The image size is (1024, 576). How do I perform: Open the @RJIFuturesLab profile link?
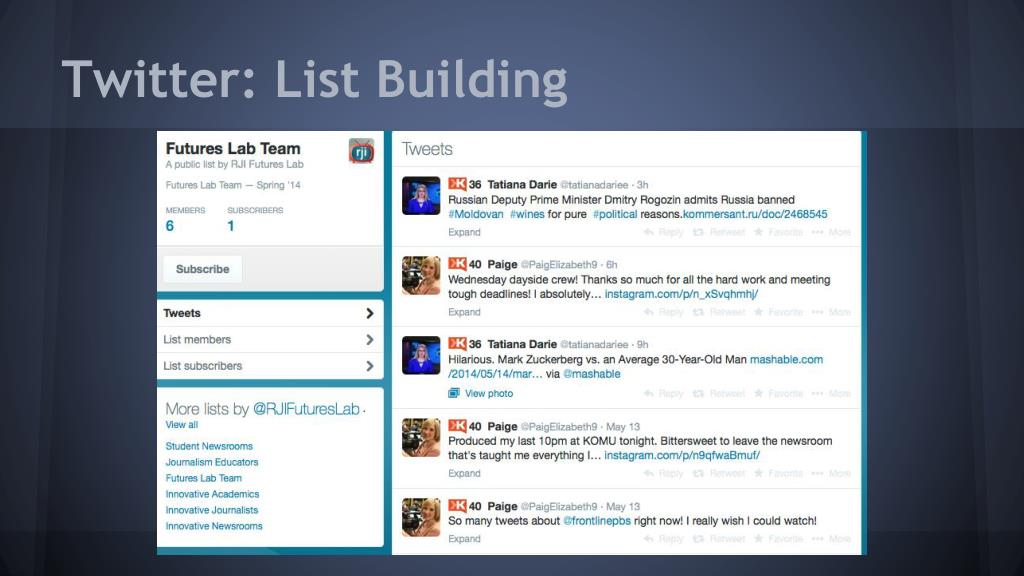pos(306,409)
